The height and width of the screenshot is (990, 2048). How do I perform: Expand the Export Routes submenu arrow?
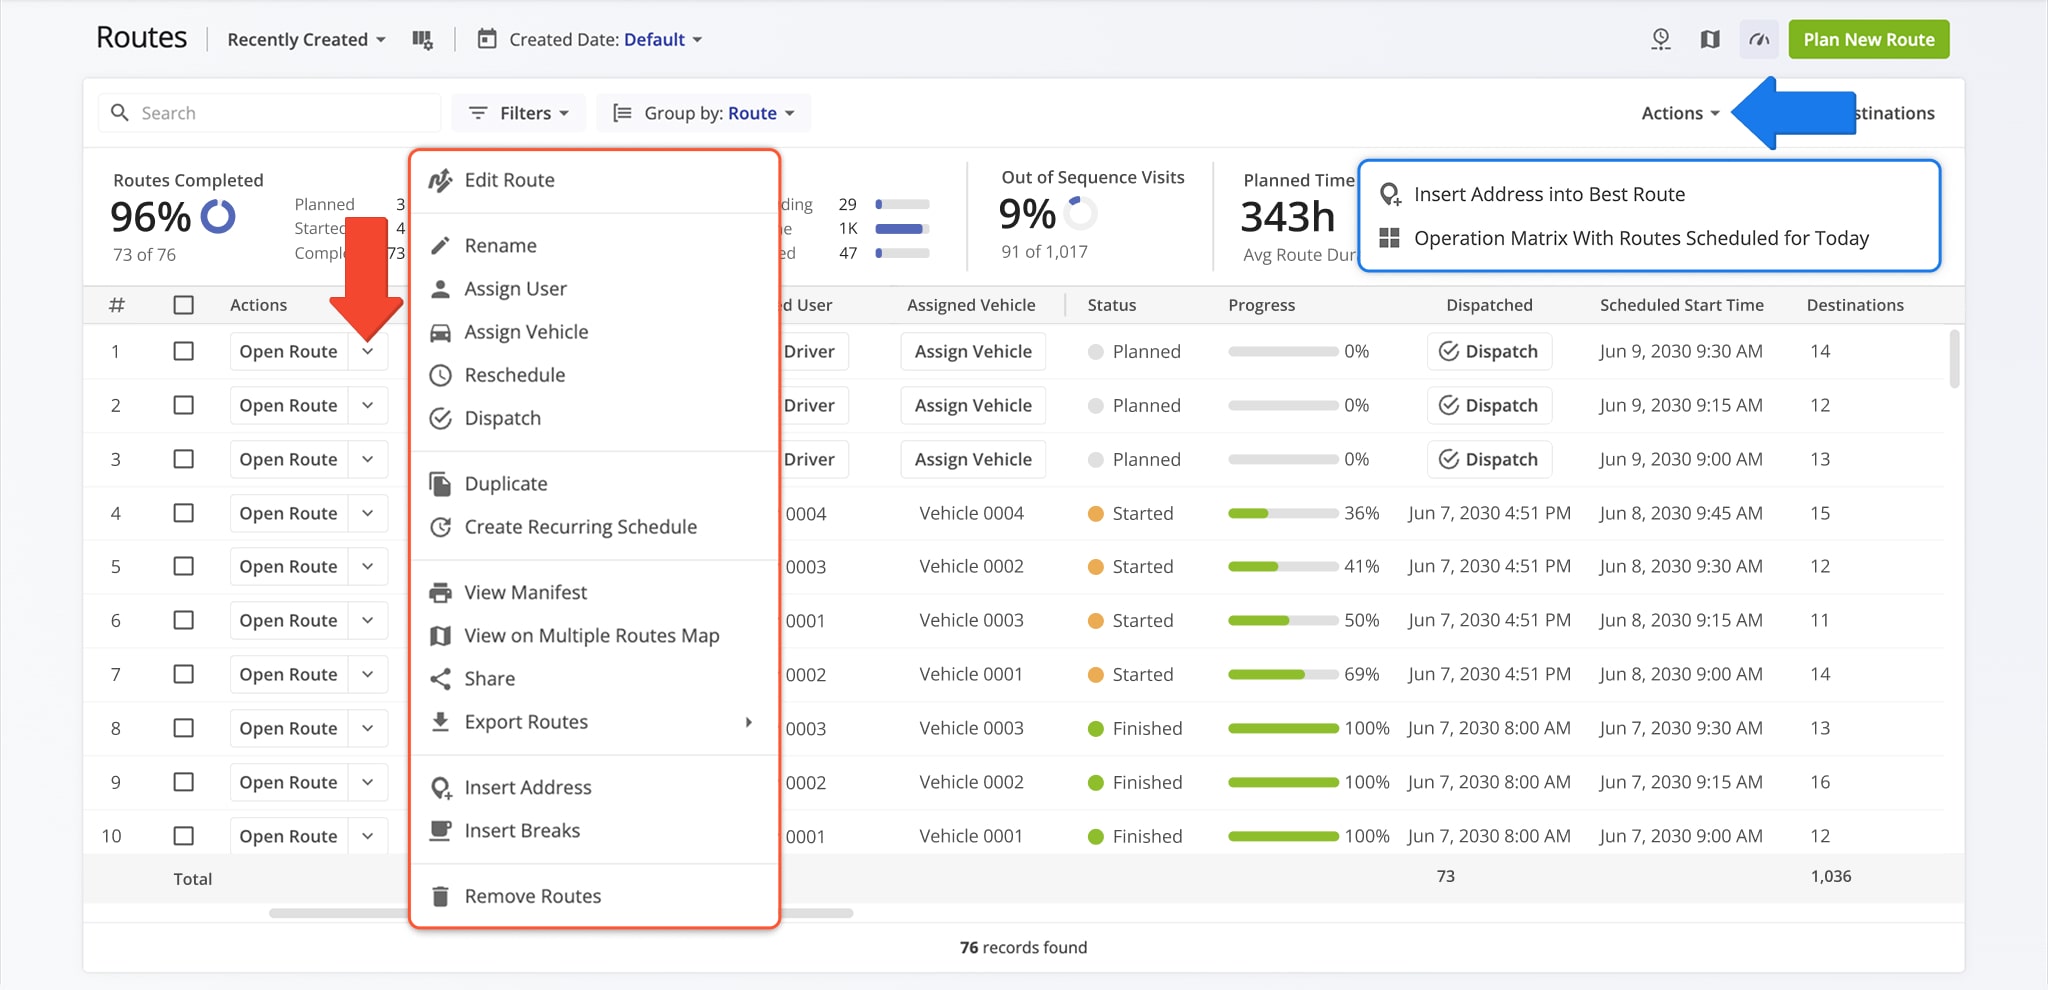(748, 722)
